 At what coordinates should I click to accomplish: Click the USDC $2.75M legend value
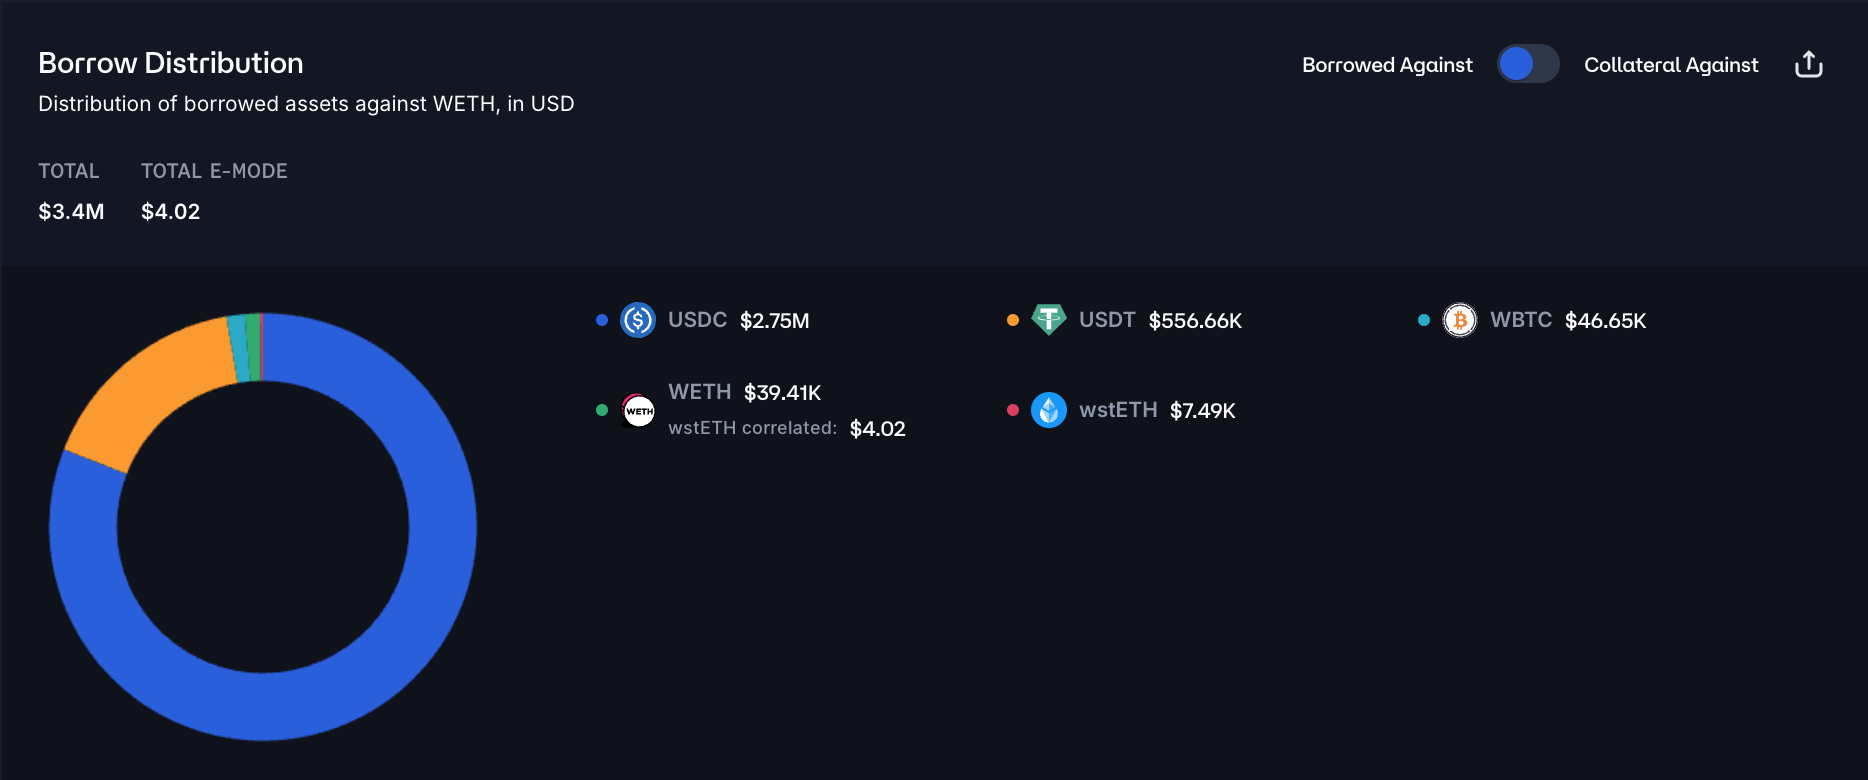[x=774, y=321]
